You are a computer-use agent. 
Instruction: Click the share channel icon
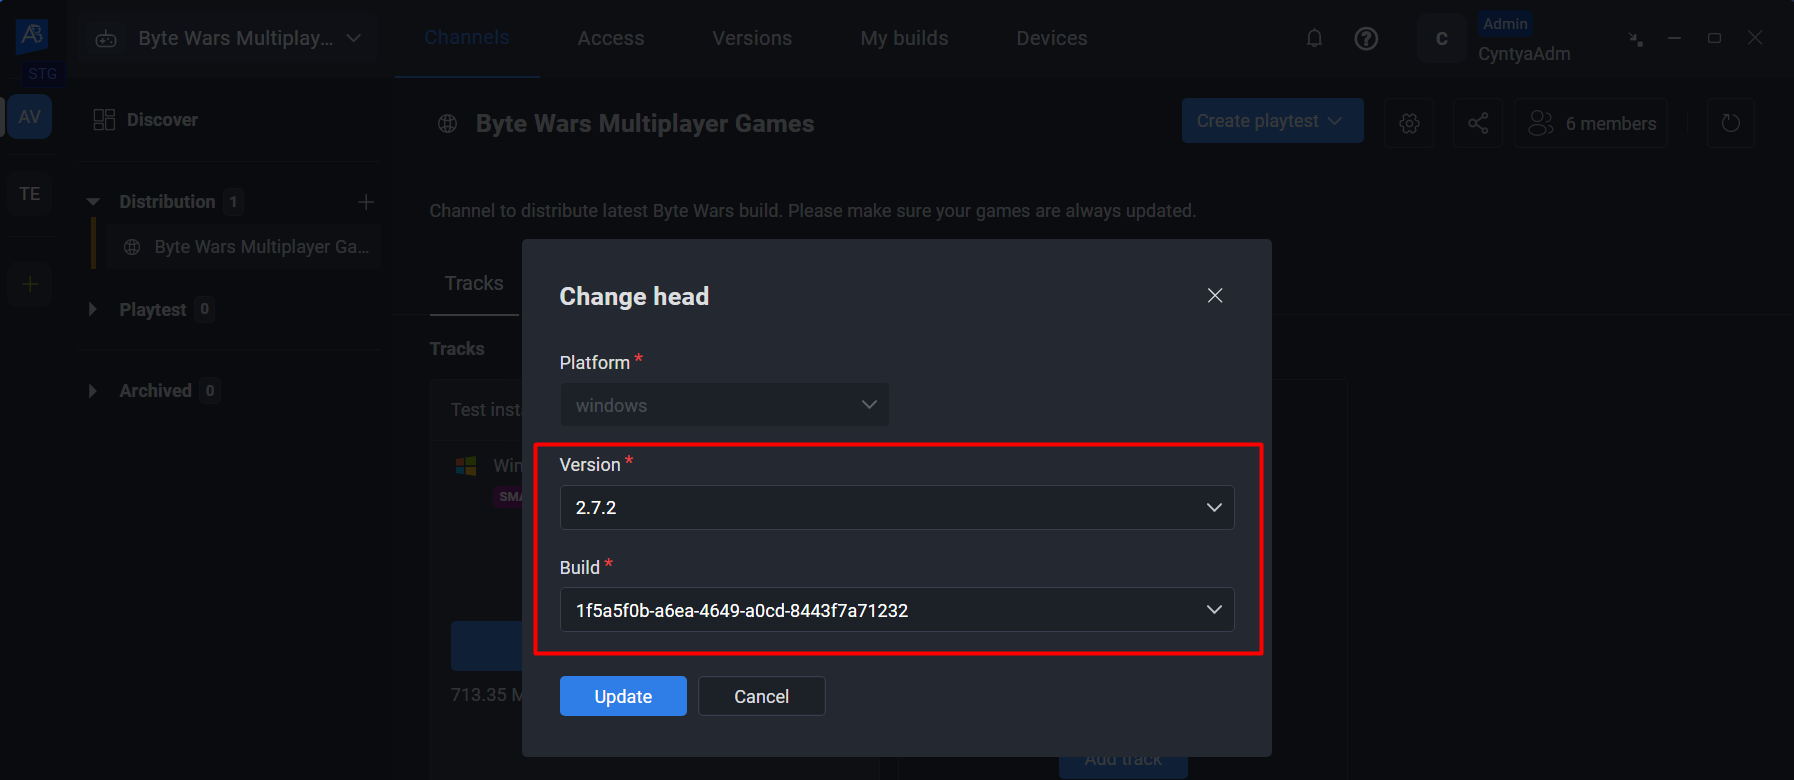pyautogui.click(x=1478, y=123)
